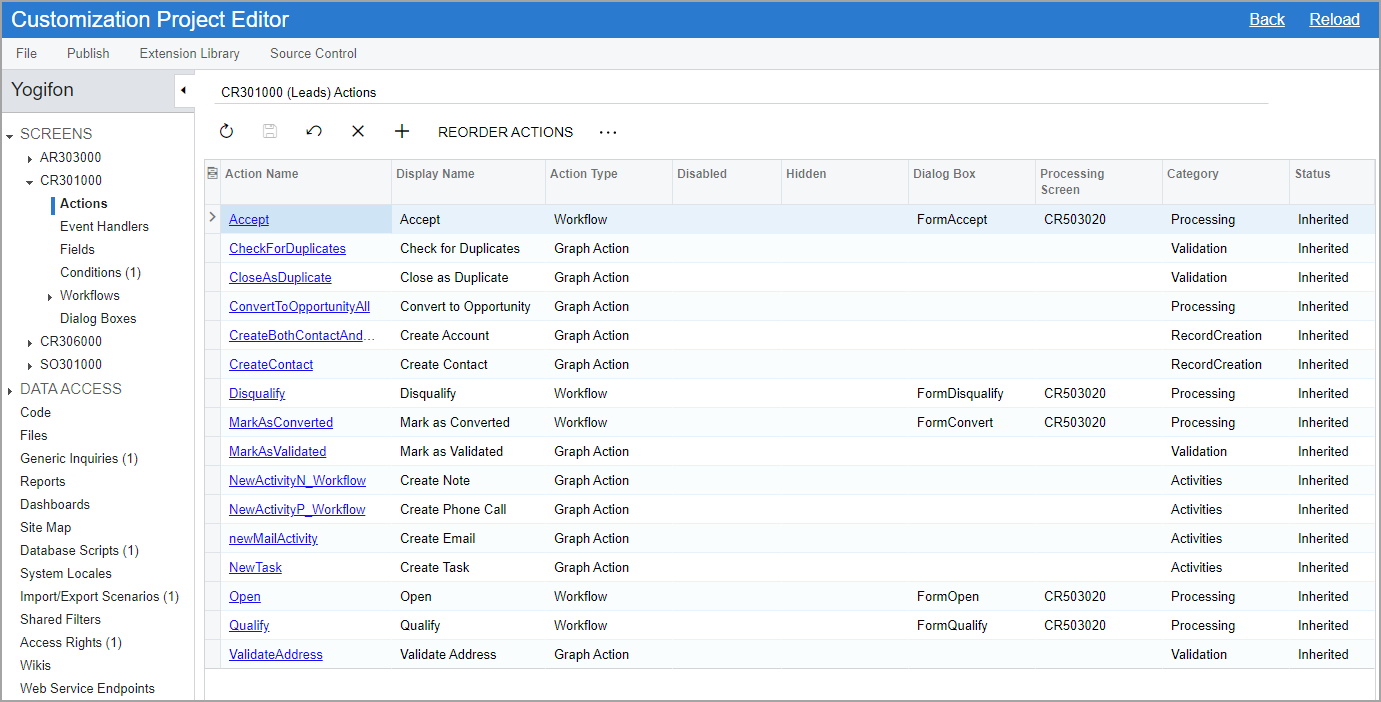The height and width of the screenshot is (702, 1381).
Task: Expand the AR303000 screen node
Action: click(x=30, y=158)
